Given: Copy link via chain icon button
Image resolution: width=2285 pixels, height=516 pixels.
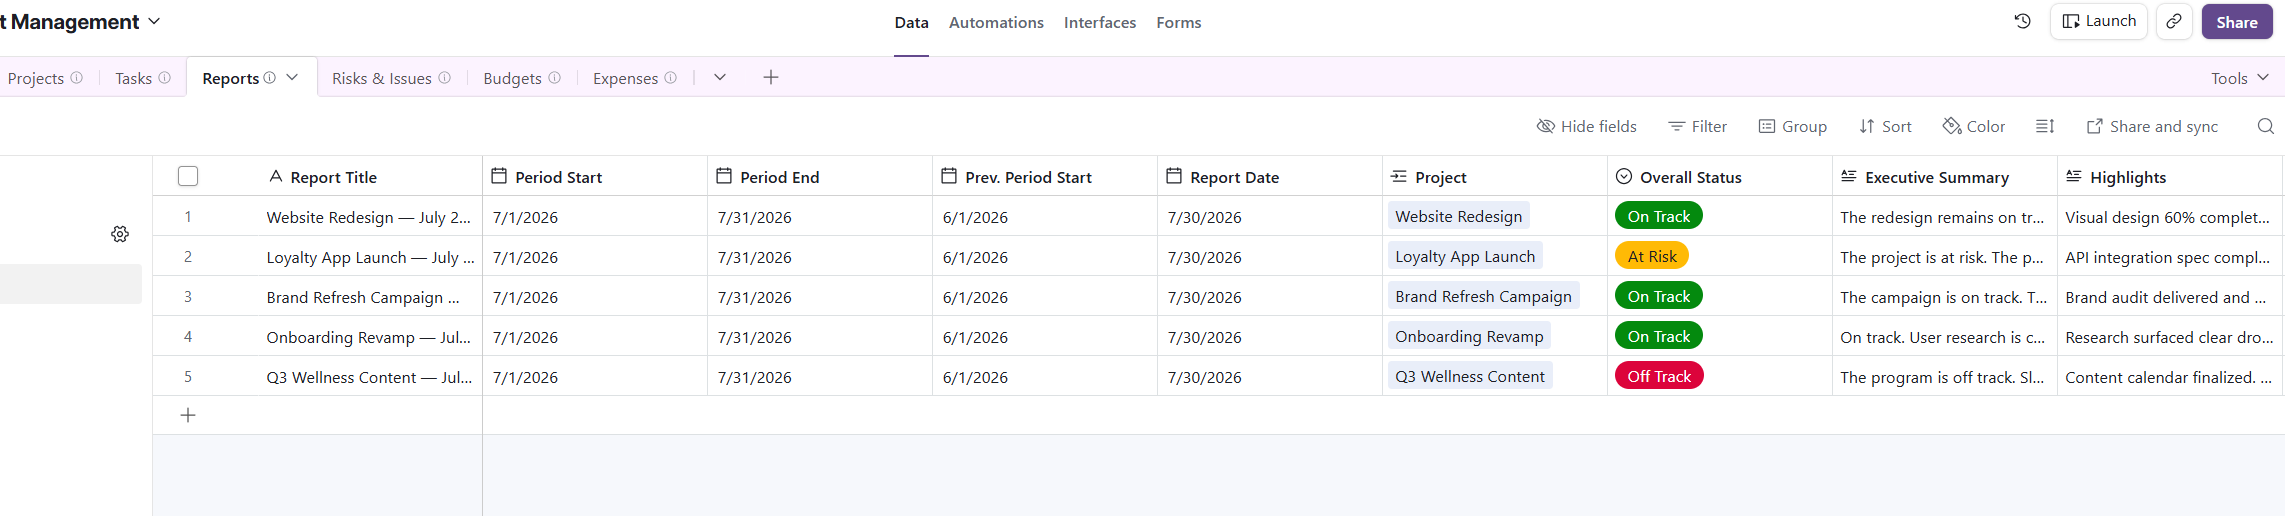Looking at the screenshot, I should pyautogui.click(x=2174, y=21).
